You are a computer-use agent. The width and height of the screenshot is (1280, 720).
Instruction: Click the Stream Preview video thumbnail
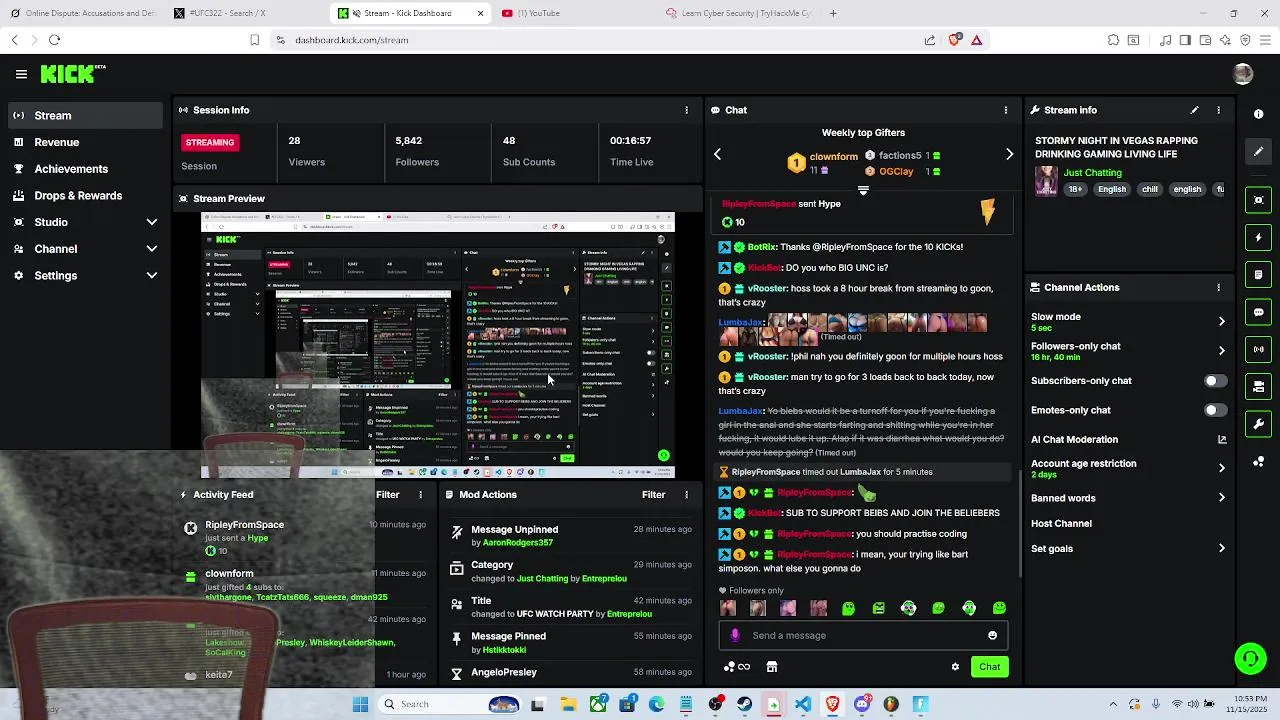[x=438, y=345]
